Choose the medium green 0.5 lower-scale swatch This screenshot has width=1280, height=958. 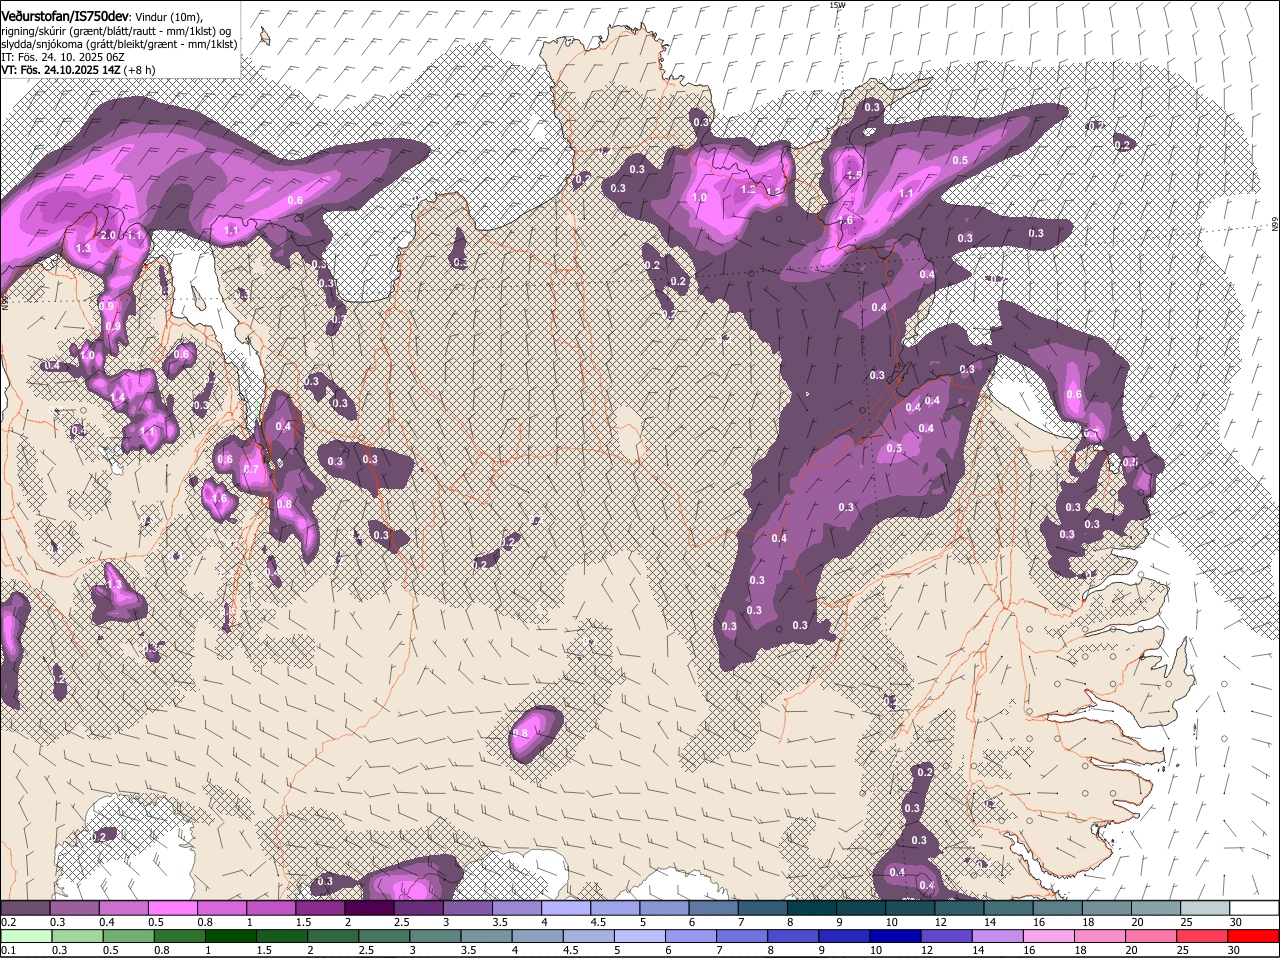[128, 936]
